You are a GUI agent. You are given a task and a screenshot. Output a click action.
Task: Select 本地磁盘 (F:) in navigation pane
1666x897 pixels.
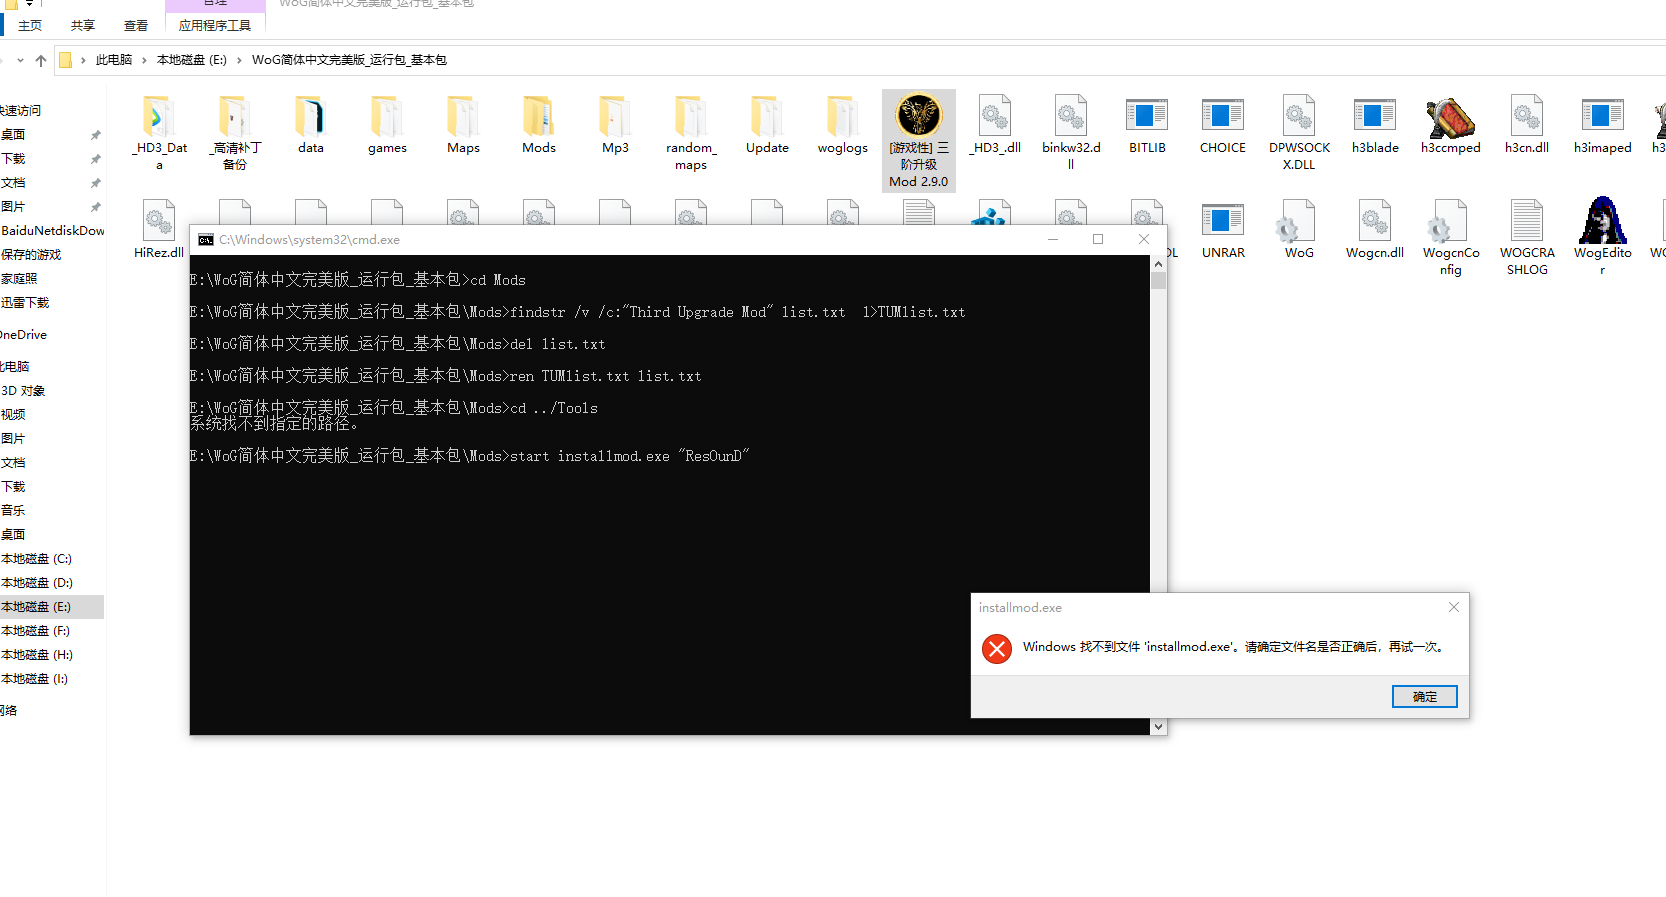(37, 631)
